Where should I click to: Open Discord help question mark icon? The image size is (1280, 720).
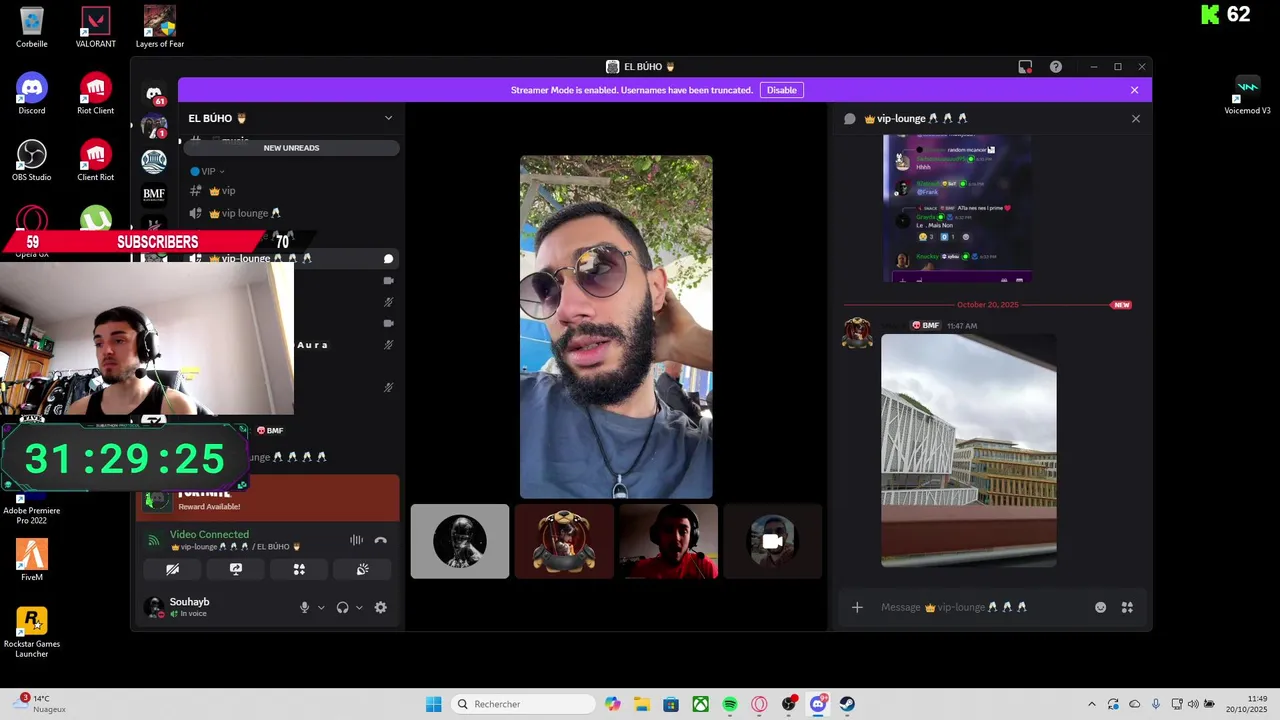1056,67
